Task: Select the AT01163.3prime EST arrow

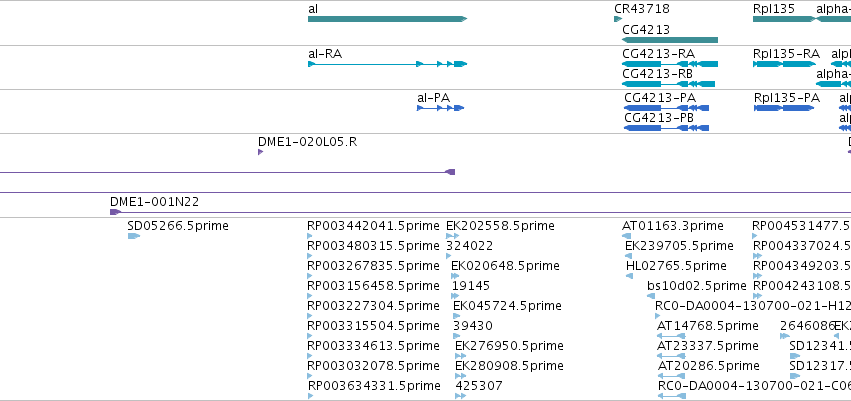Action: tap(626, 236)
